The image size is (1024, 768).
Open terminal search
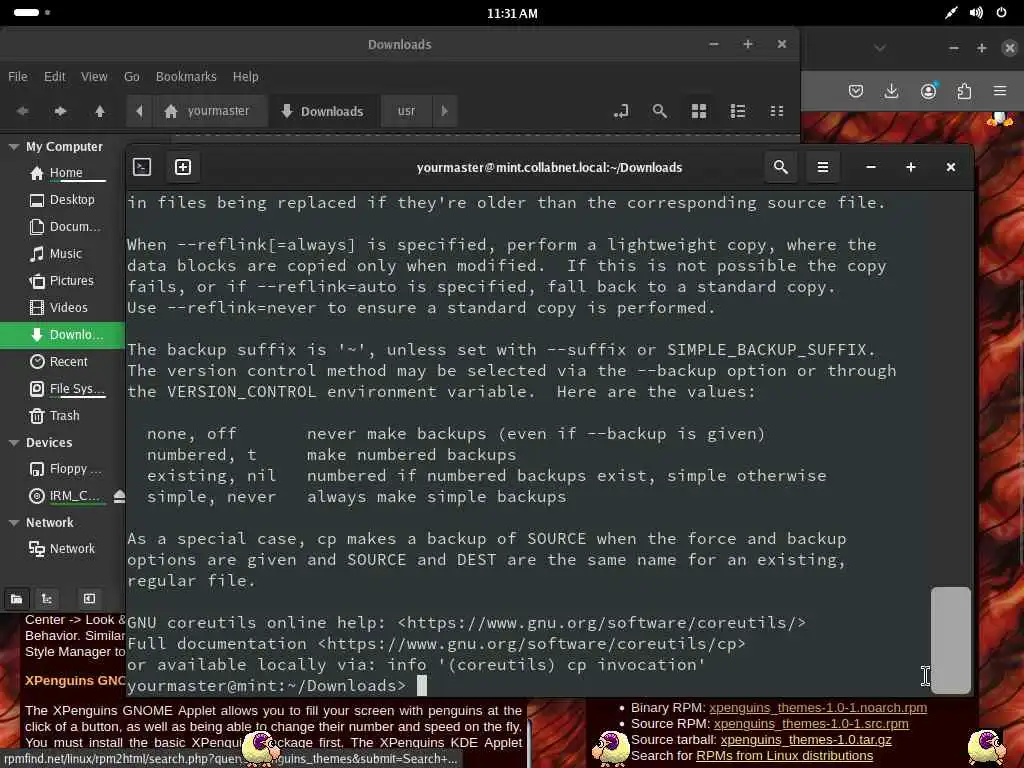(x=780, y=167)
